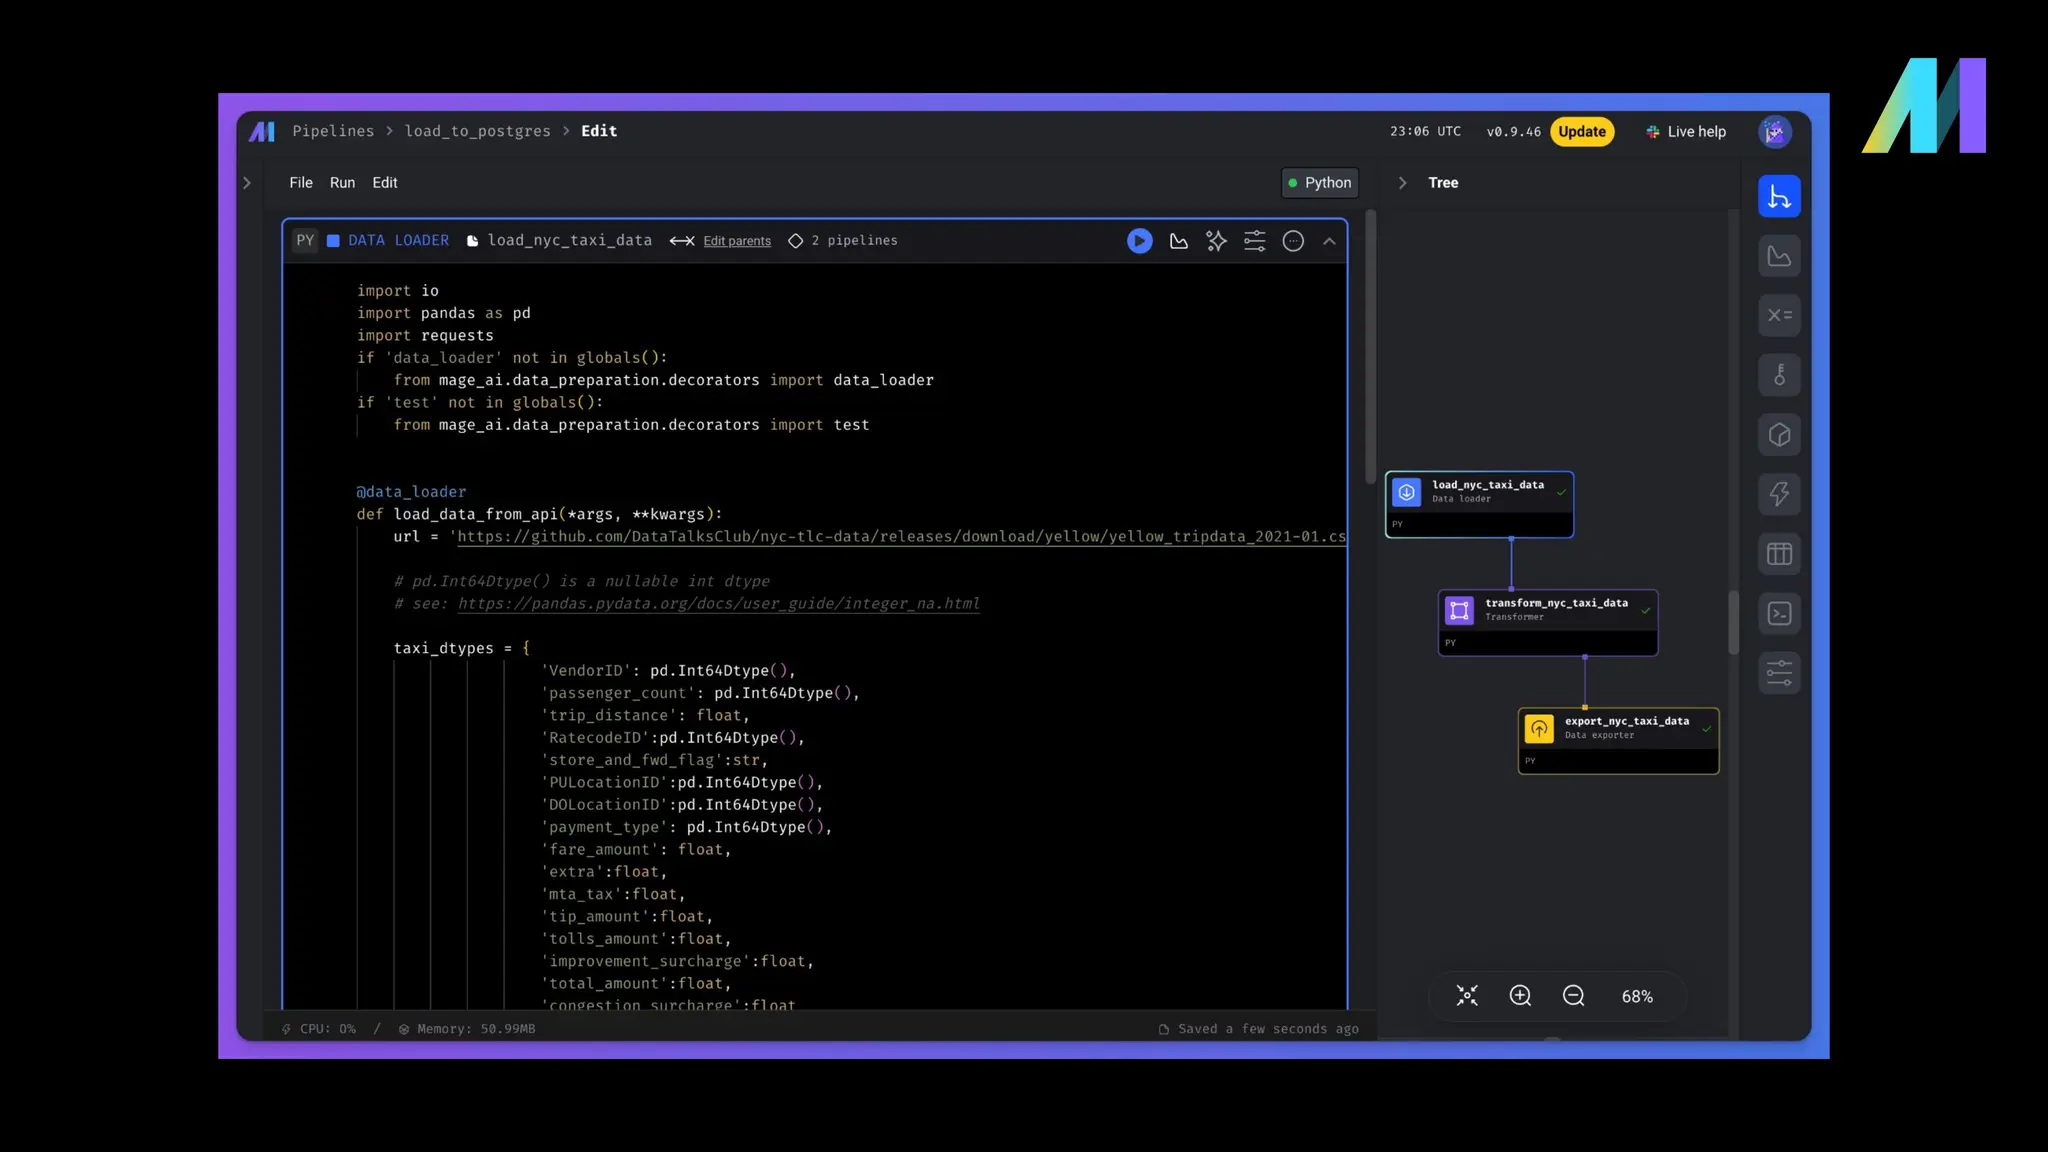Click the Tree panel title
The image size is (2048, 1152).
(x=1443, y=183)
